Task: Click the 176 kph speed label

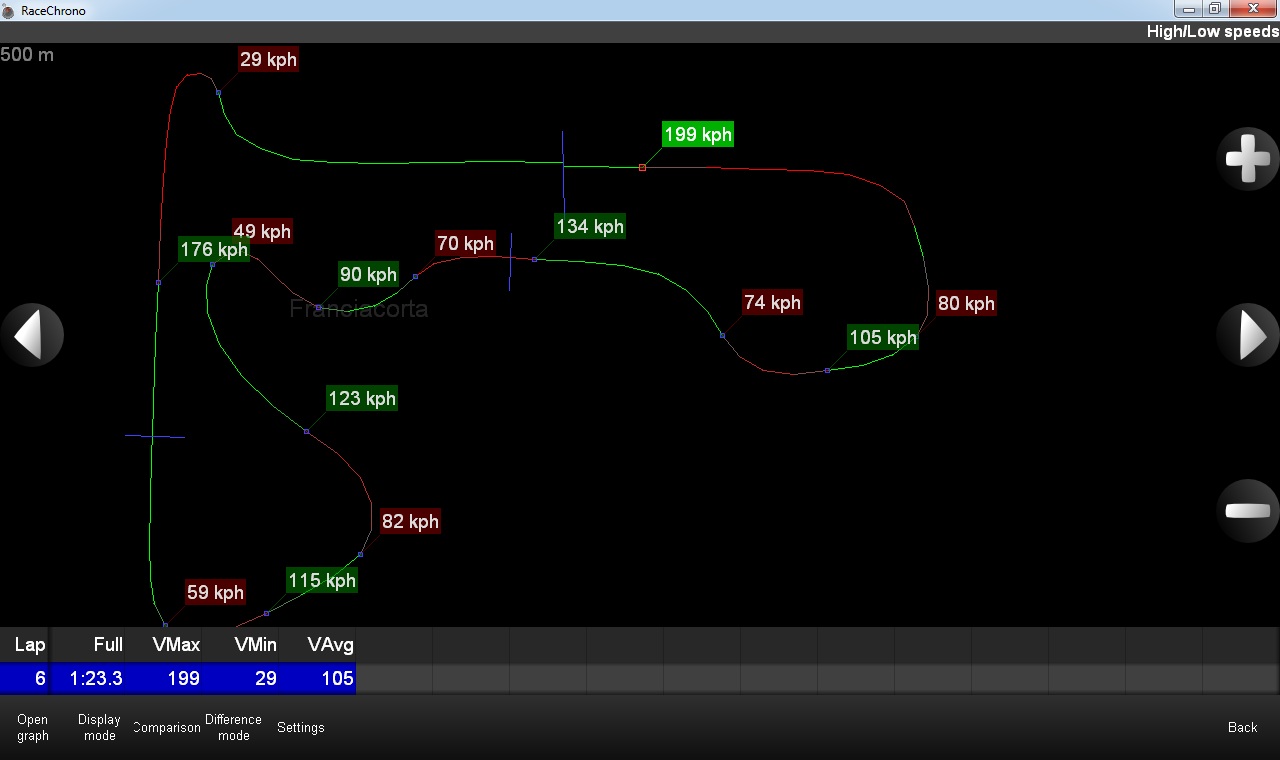Action: pyautogui.click(x=213, y=250)
